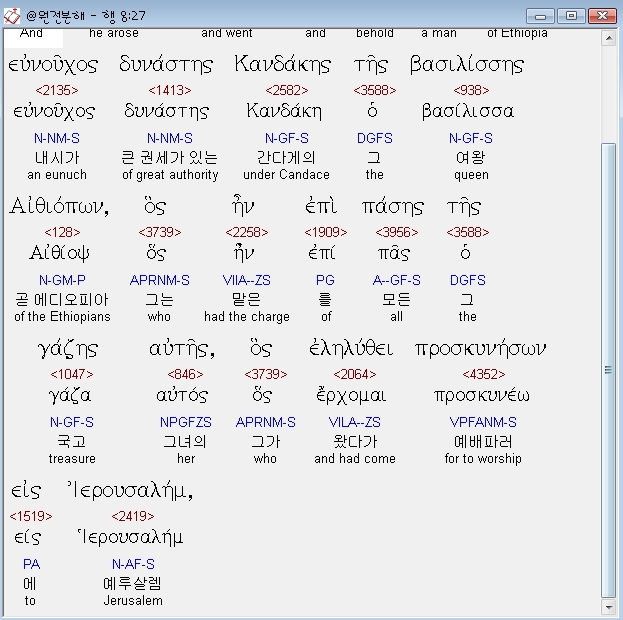Viewport: 623px width, 620px height.
Task: Click the lemma προσκυνέω
Action: click(482, 395)
